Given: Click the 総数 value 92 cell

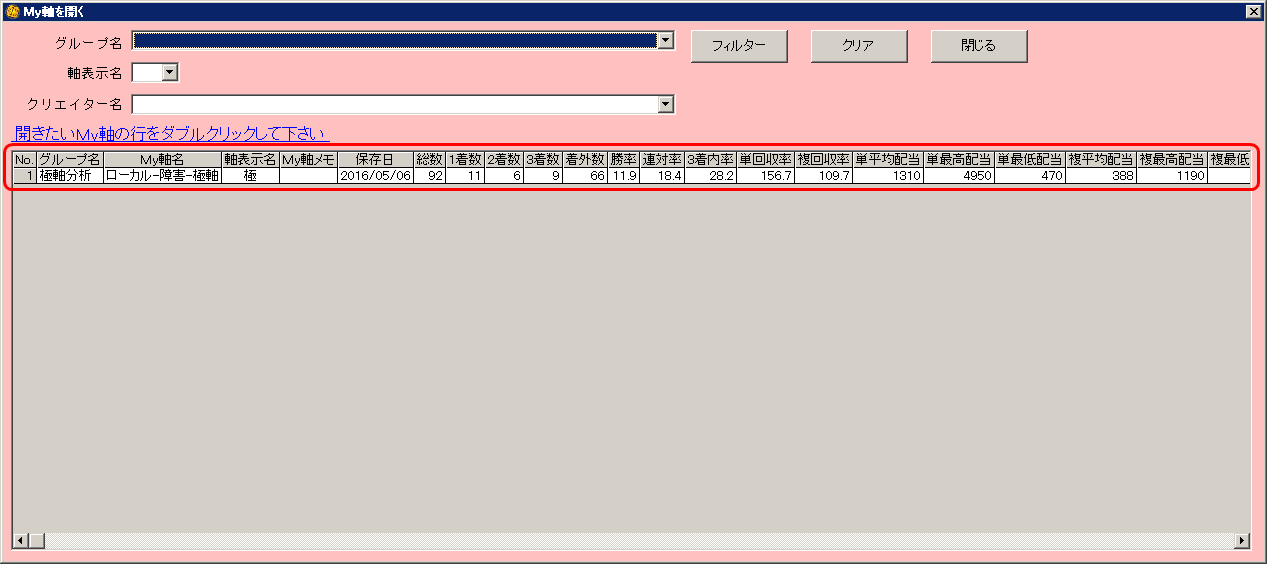Looking at the screenshot, I should (429, 175).
